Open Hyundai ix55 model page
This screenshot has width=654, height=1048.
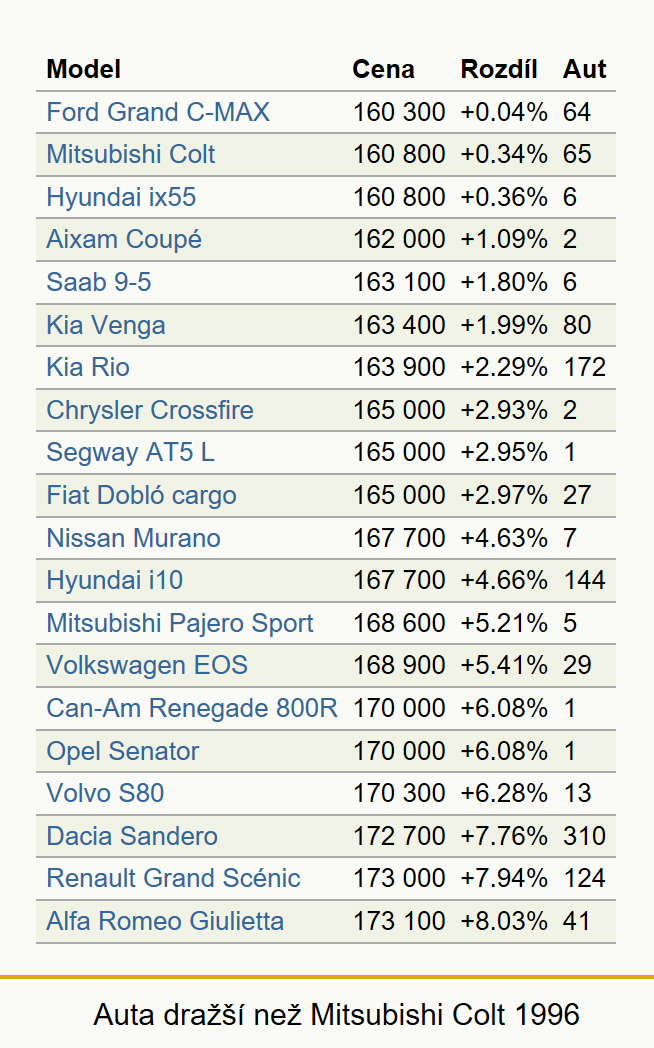coord(122,197)
